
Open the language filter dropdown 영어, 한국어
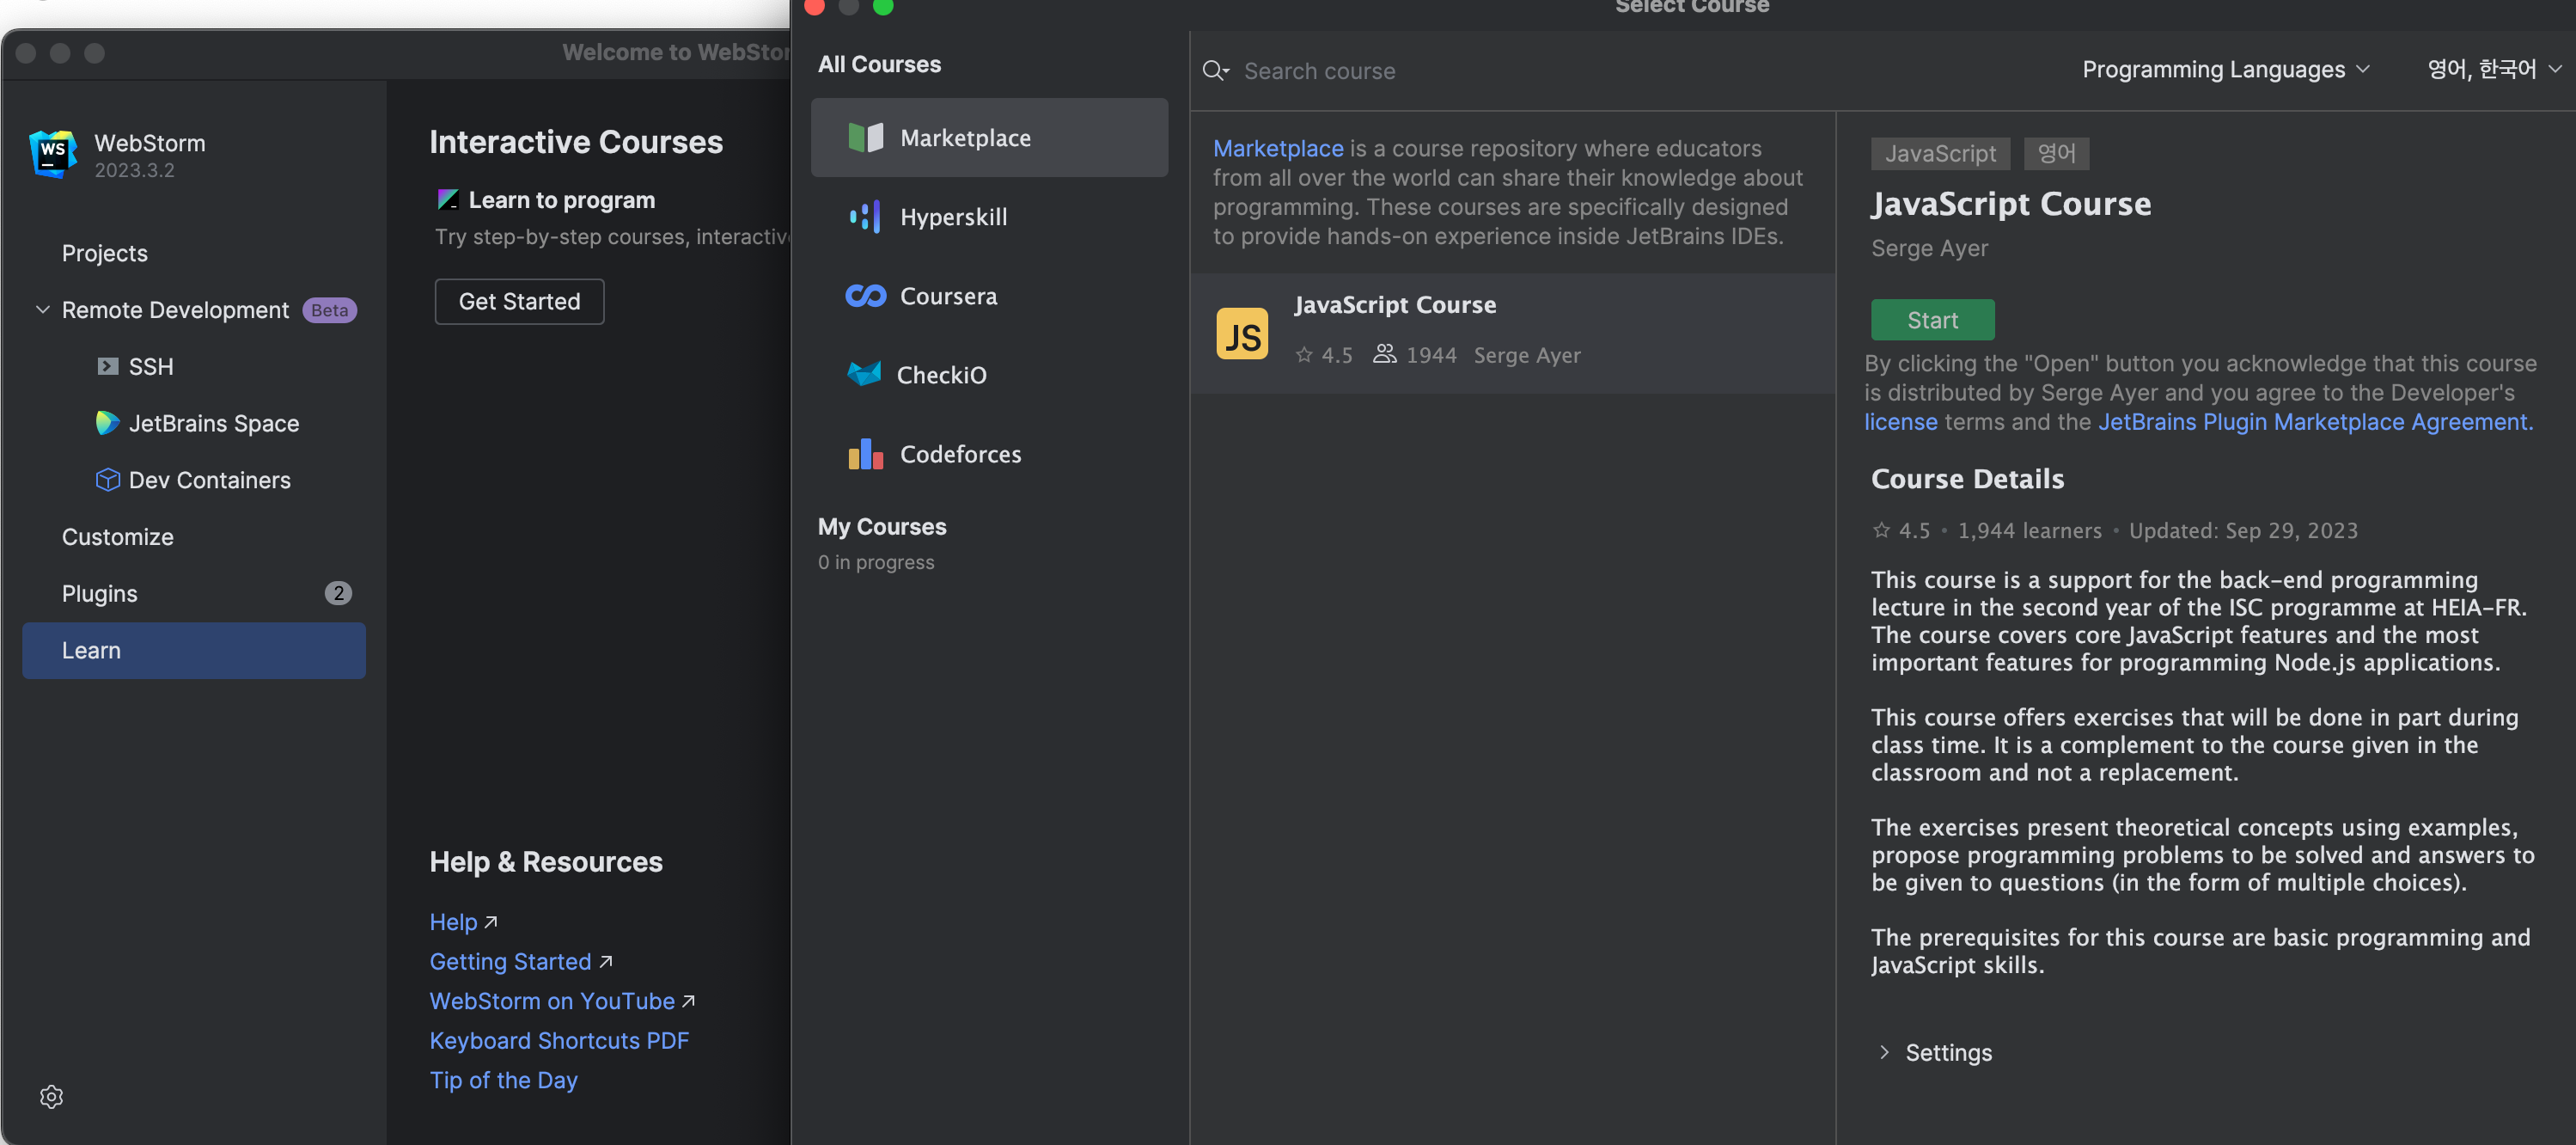2493,69
